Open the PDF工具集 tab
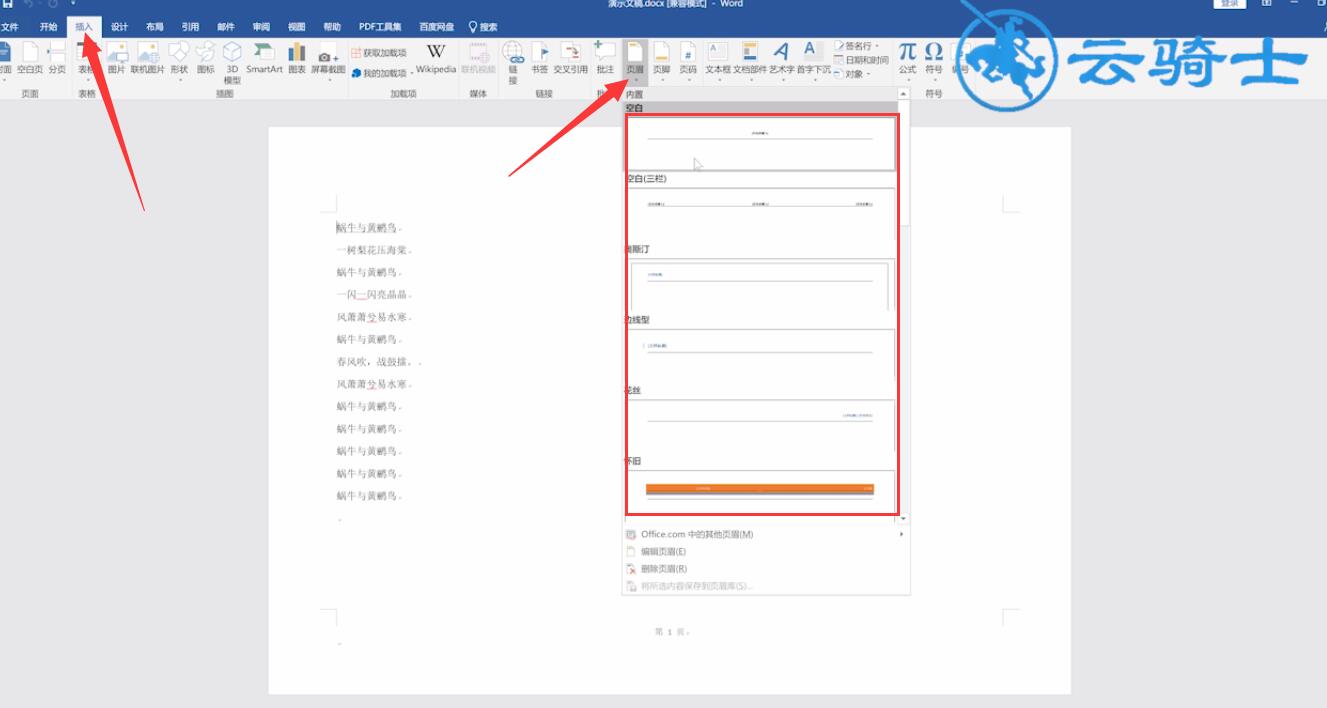The width and height of the screenshot is (1327, 708). 381,27
